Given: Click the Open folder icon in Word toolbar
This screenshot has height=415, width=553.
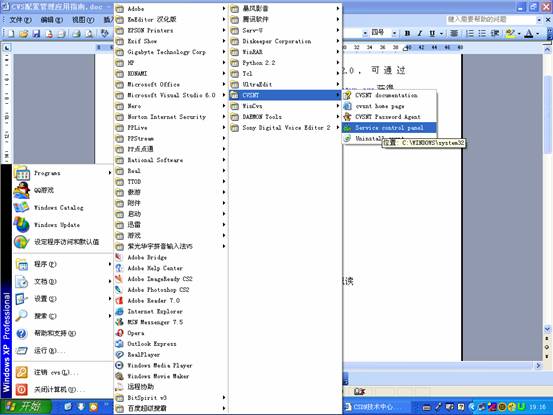Looking at the screenshot, I should click(x=24, y=33).
